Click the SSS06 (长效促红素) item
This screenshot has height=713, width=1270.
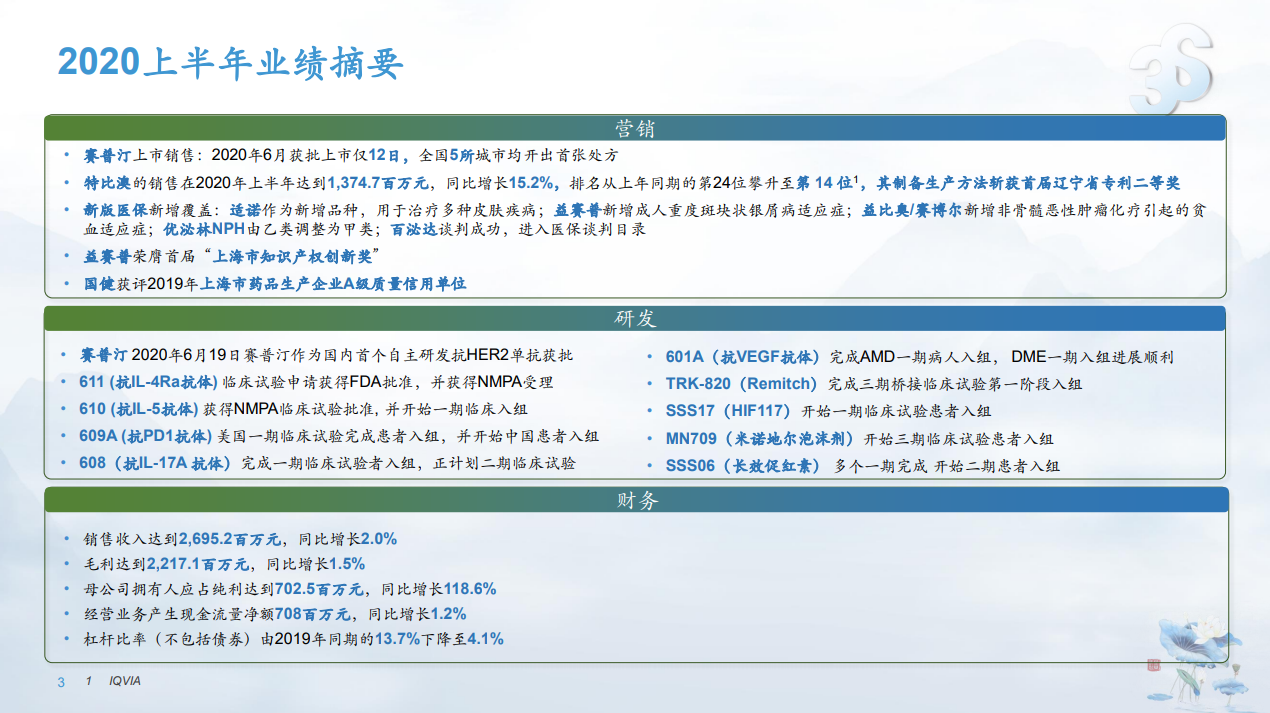[x=862, y=465]
